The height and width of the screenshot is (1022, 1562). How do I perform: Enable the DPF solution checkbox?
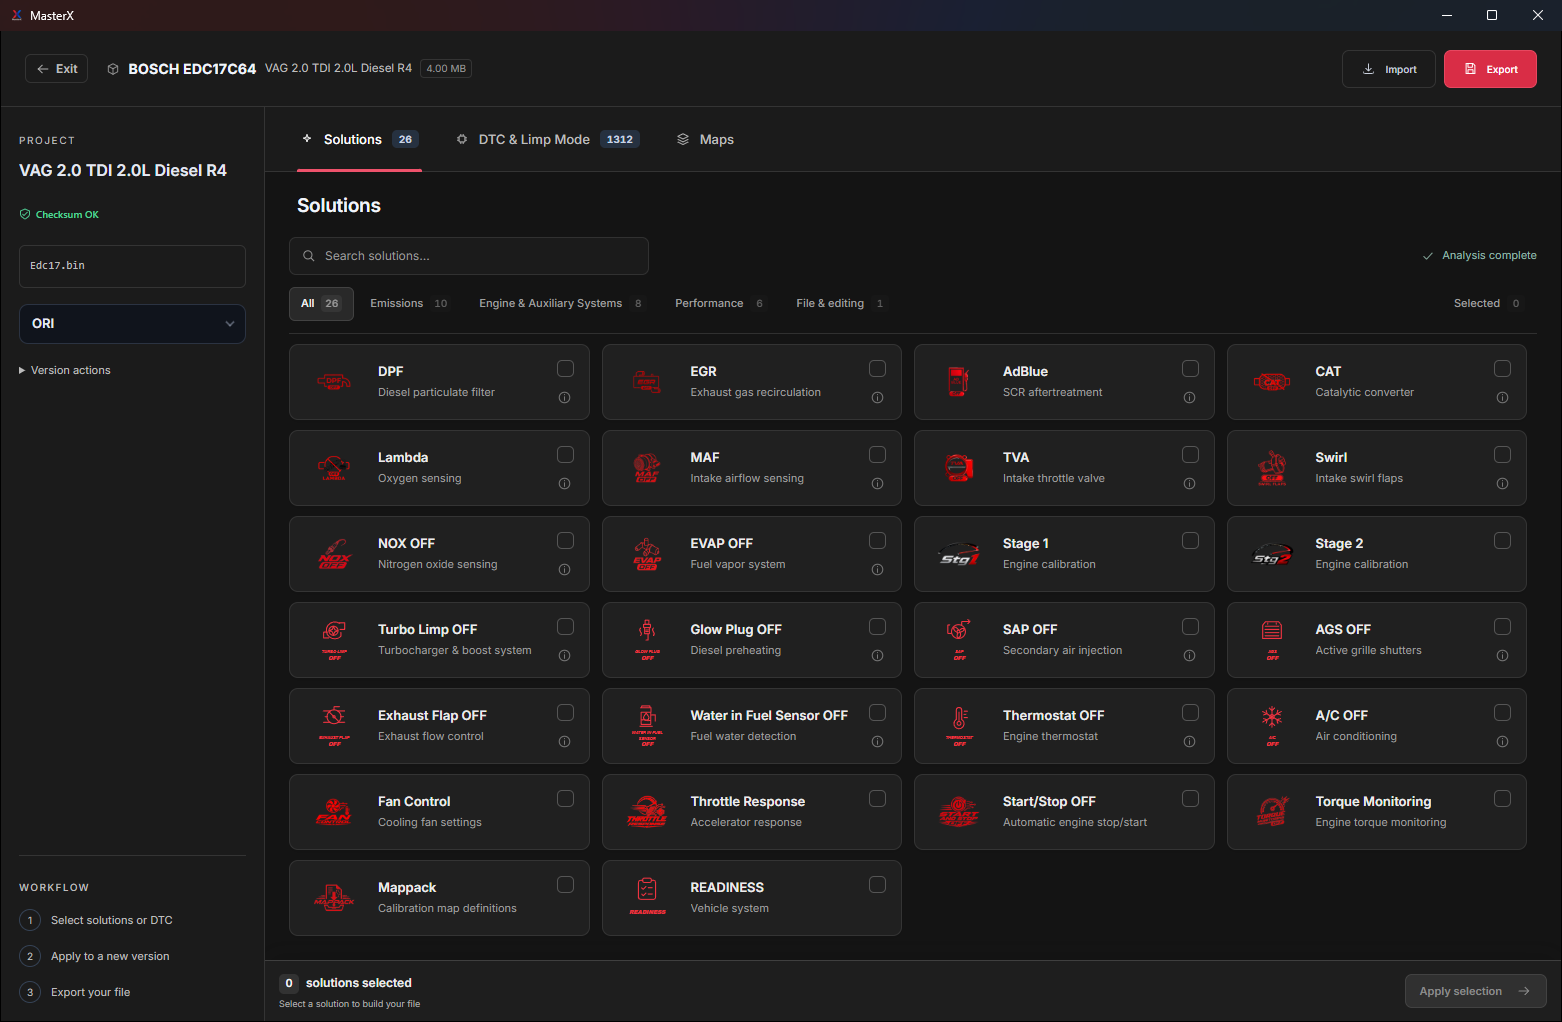tap(565, 369)
